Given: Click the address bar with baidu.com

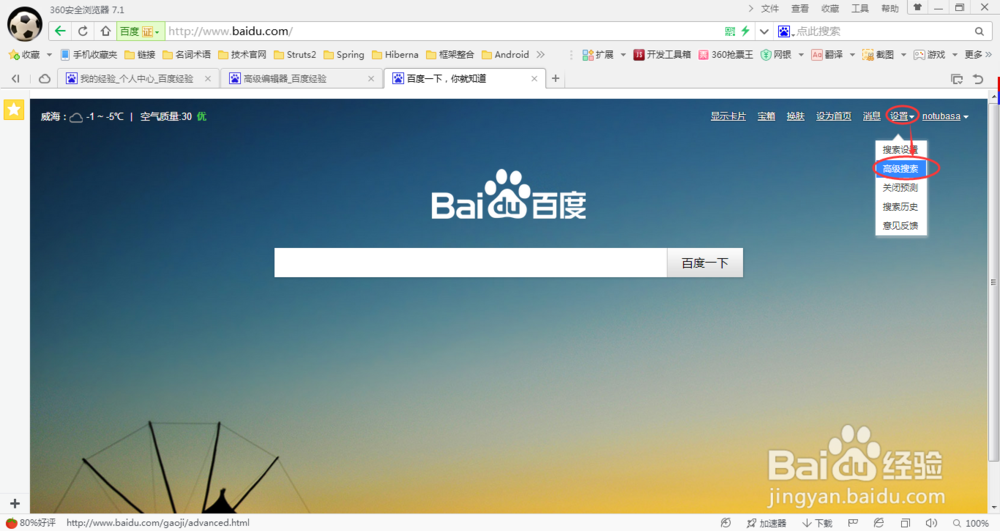Looking at the screenshot, I should pos(440,31).
